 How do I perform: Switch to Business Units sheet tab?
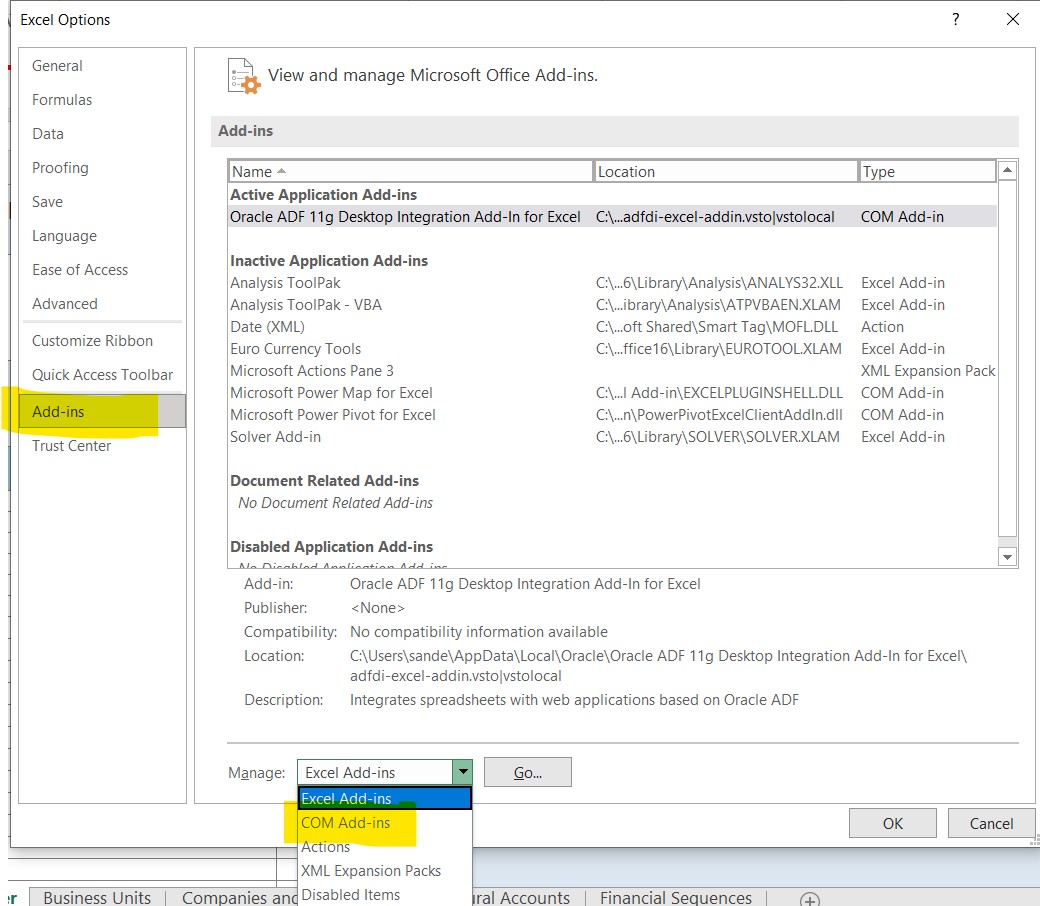[x=97, y=897]
